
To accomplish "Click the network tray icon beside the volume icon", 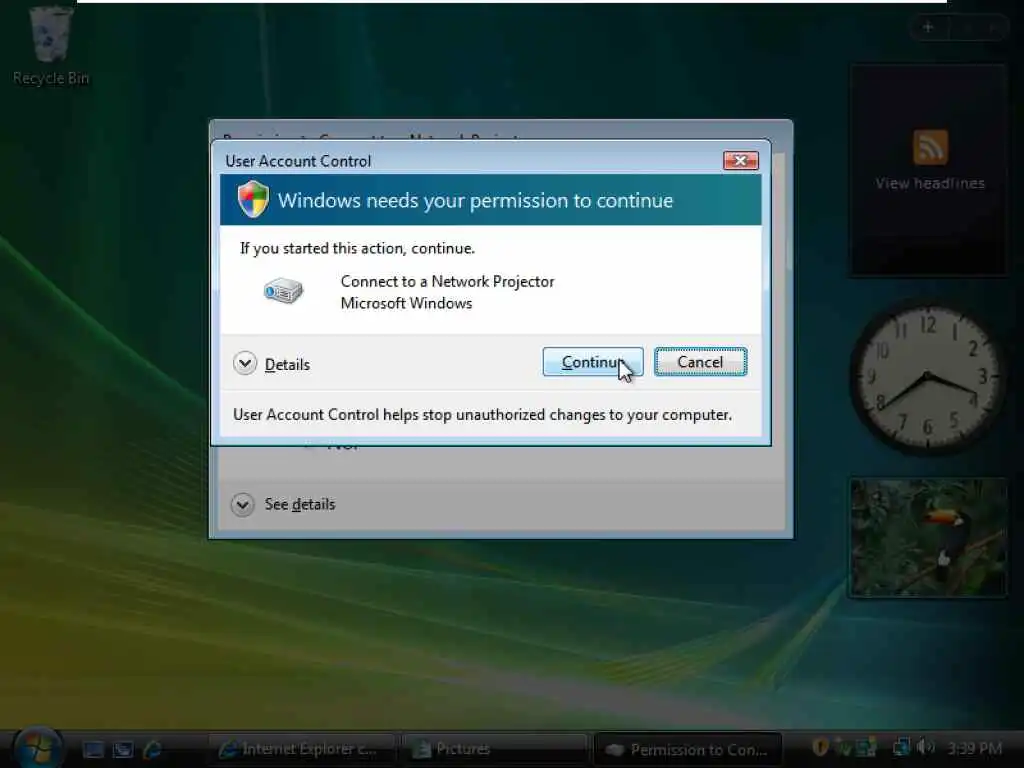I will click(x=901, y=746).
